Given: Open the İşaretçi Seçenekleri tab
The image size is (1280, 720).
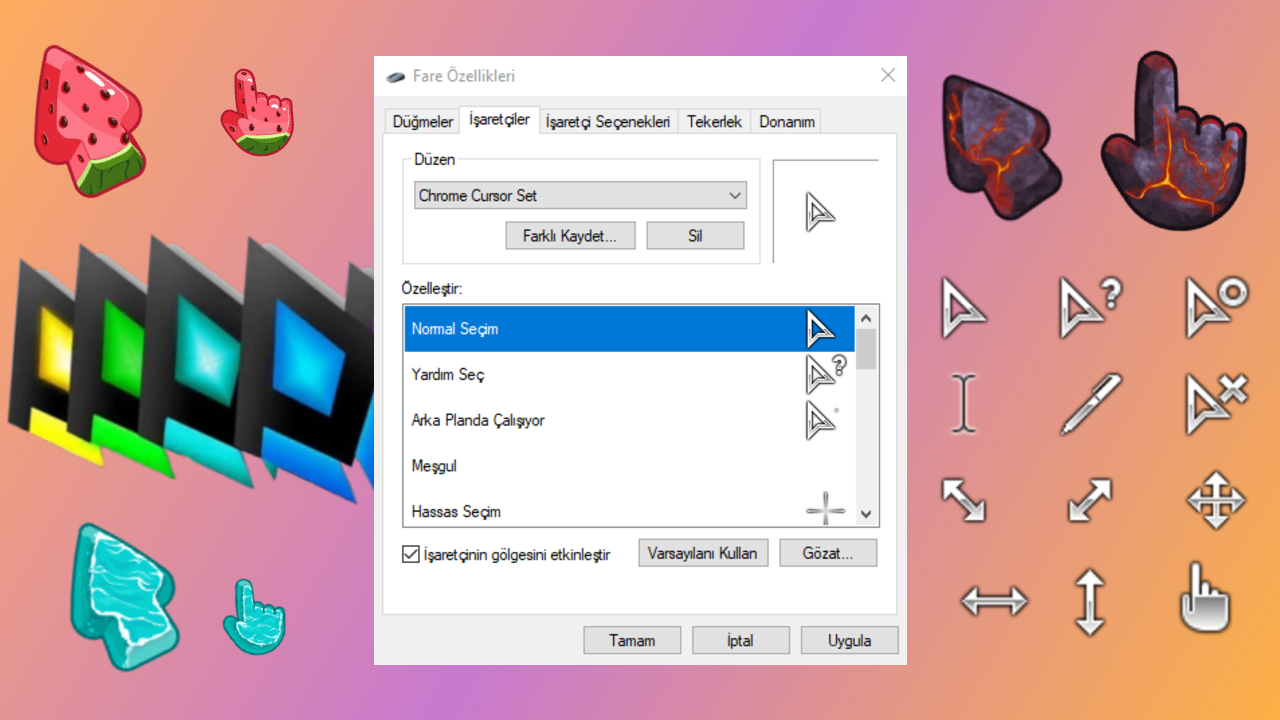Looking at the screenshot, I should pos(607,121).
